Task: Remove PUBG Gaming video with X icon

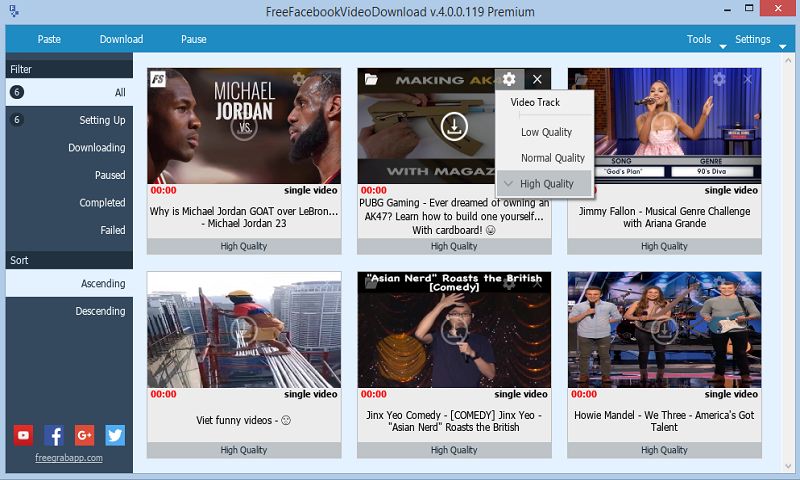Action: [x=537, y=79]
